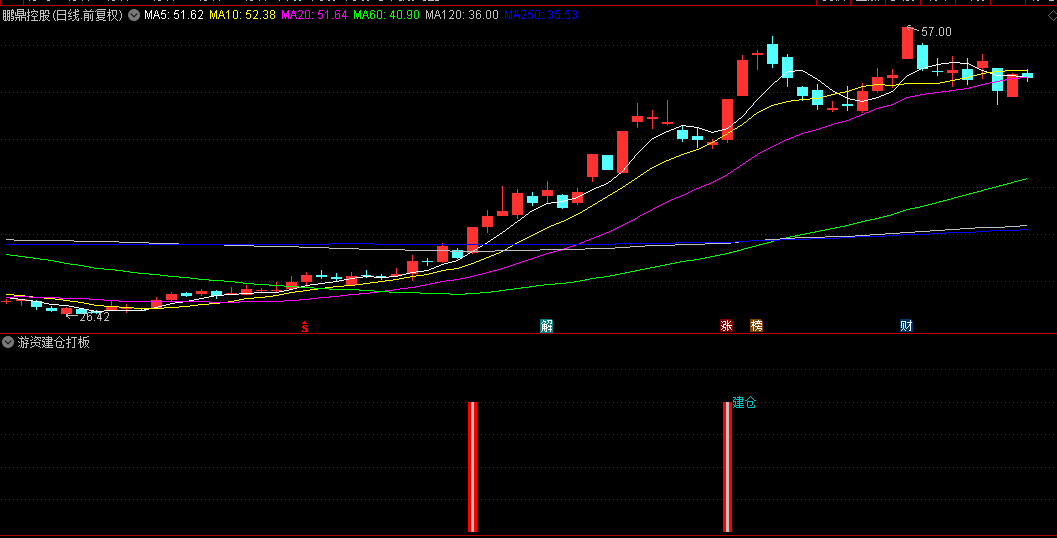Image resolution: width=1057 pixels, height=538 pixels.
Task: Click the 鹏鼎控股(日线.前复权) chart title
Action: point(63,15)
